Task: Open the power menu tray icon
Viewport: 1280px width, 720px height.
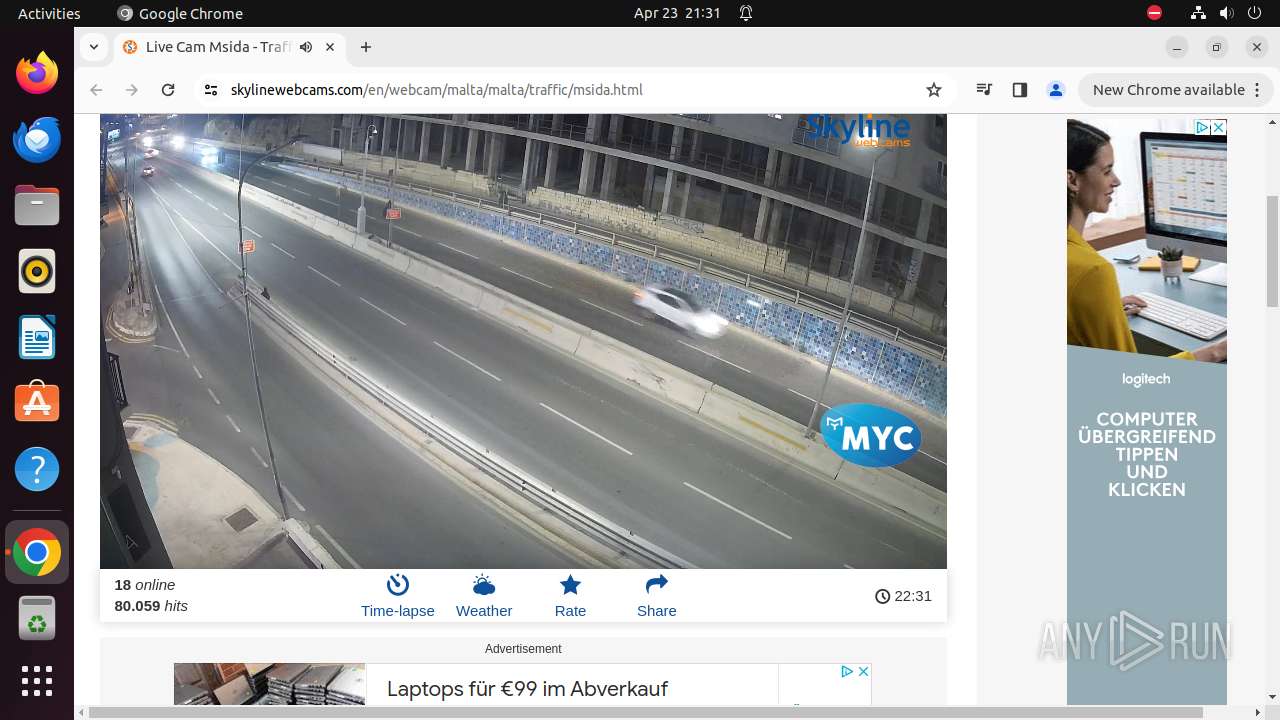Action: 1255,13
